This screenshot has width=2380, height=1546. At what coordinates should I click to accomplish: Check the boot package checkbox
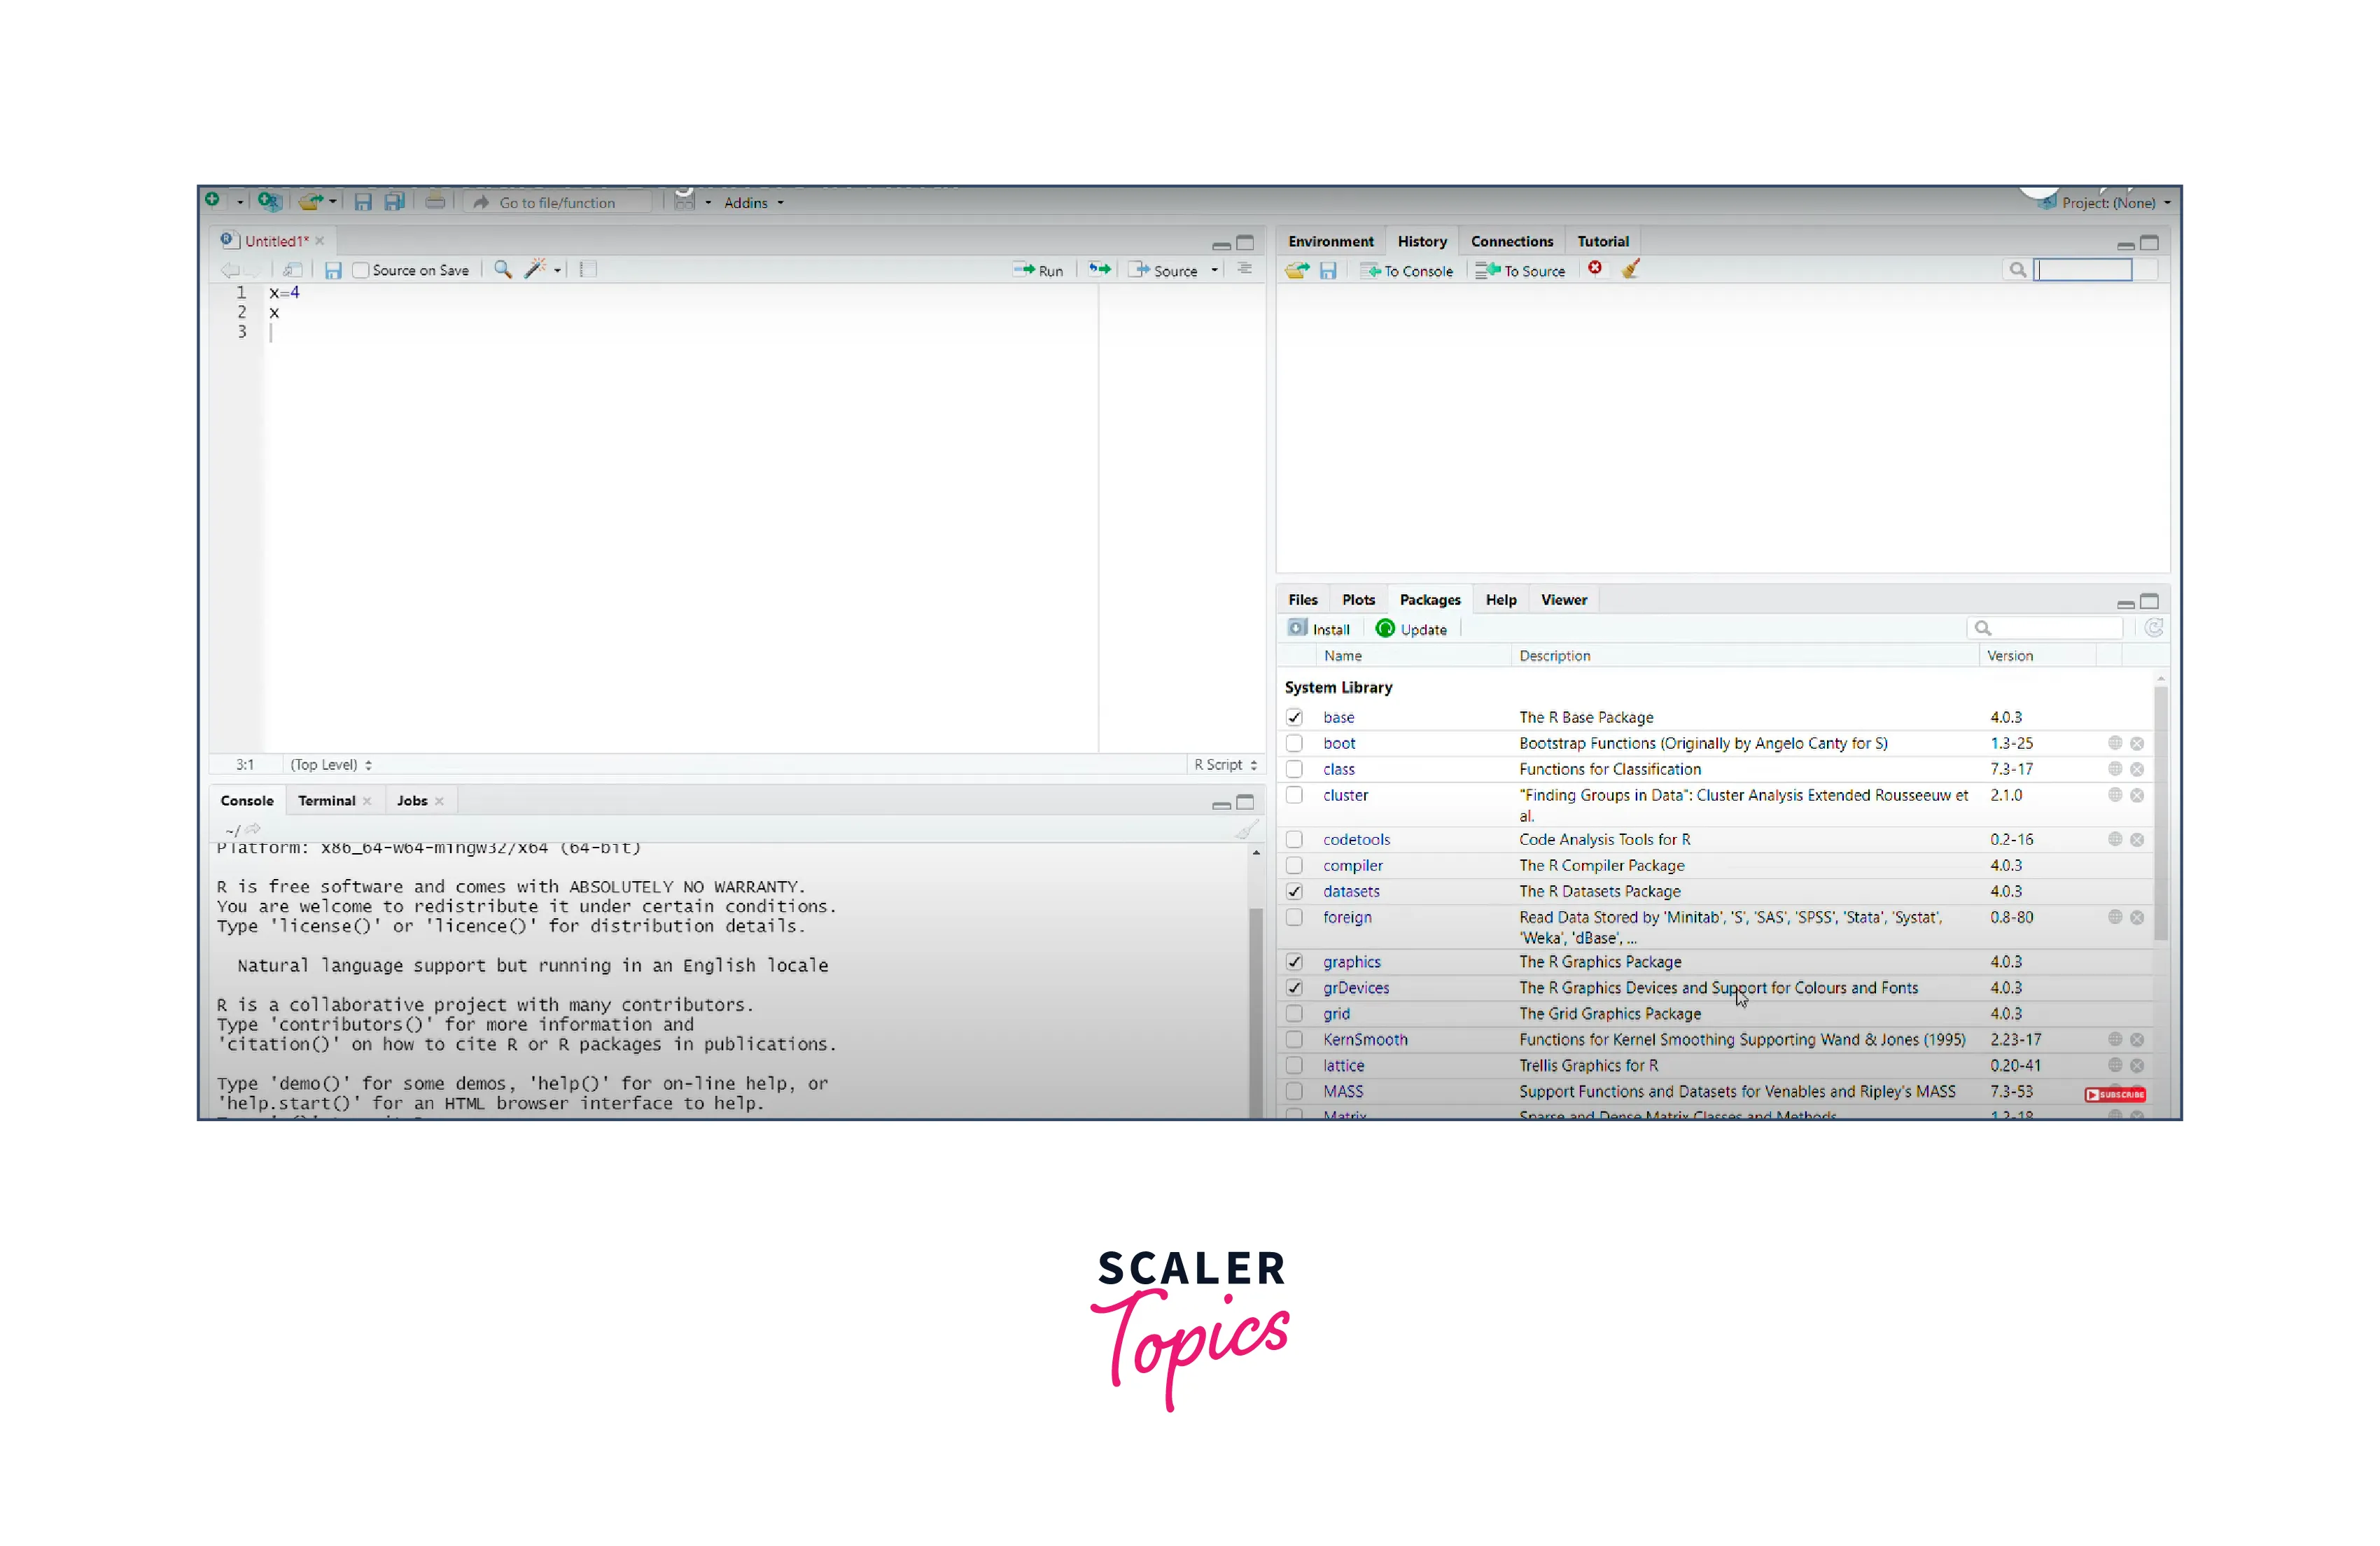[x=1294, y=743]
